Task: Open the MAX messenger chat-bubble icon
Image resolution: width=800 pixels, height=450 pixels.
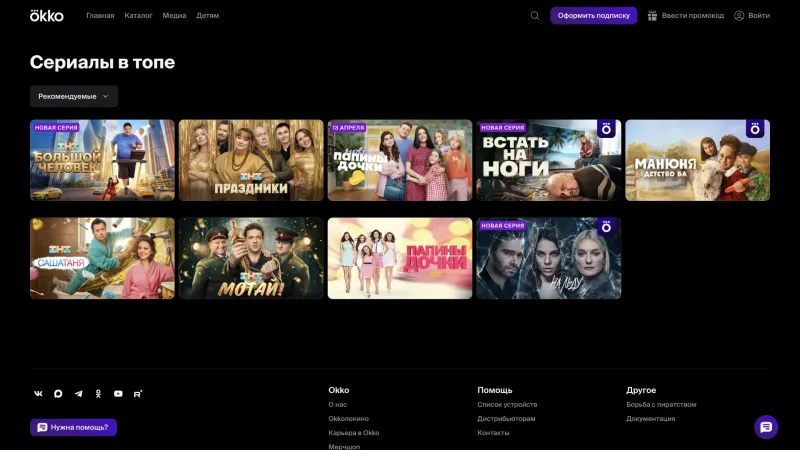Action: 58,394
